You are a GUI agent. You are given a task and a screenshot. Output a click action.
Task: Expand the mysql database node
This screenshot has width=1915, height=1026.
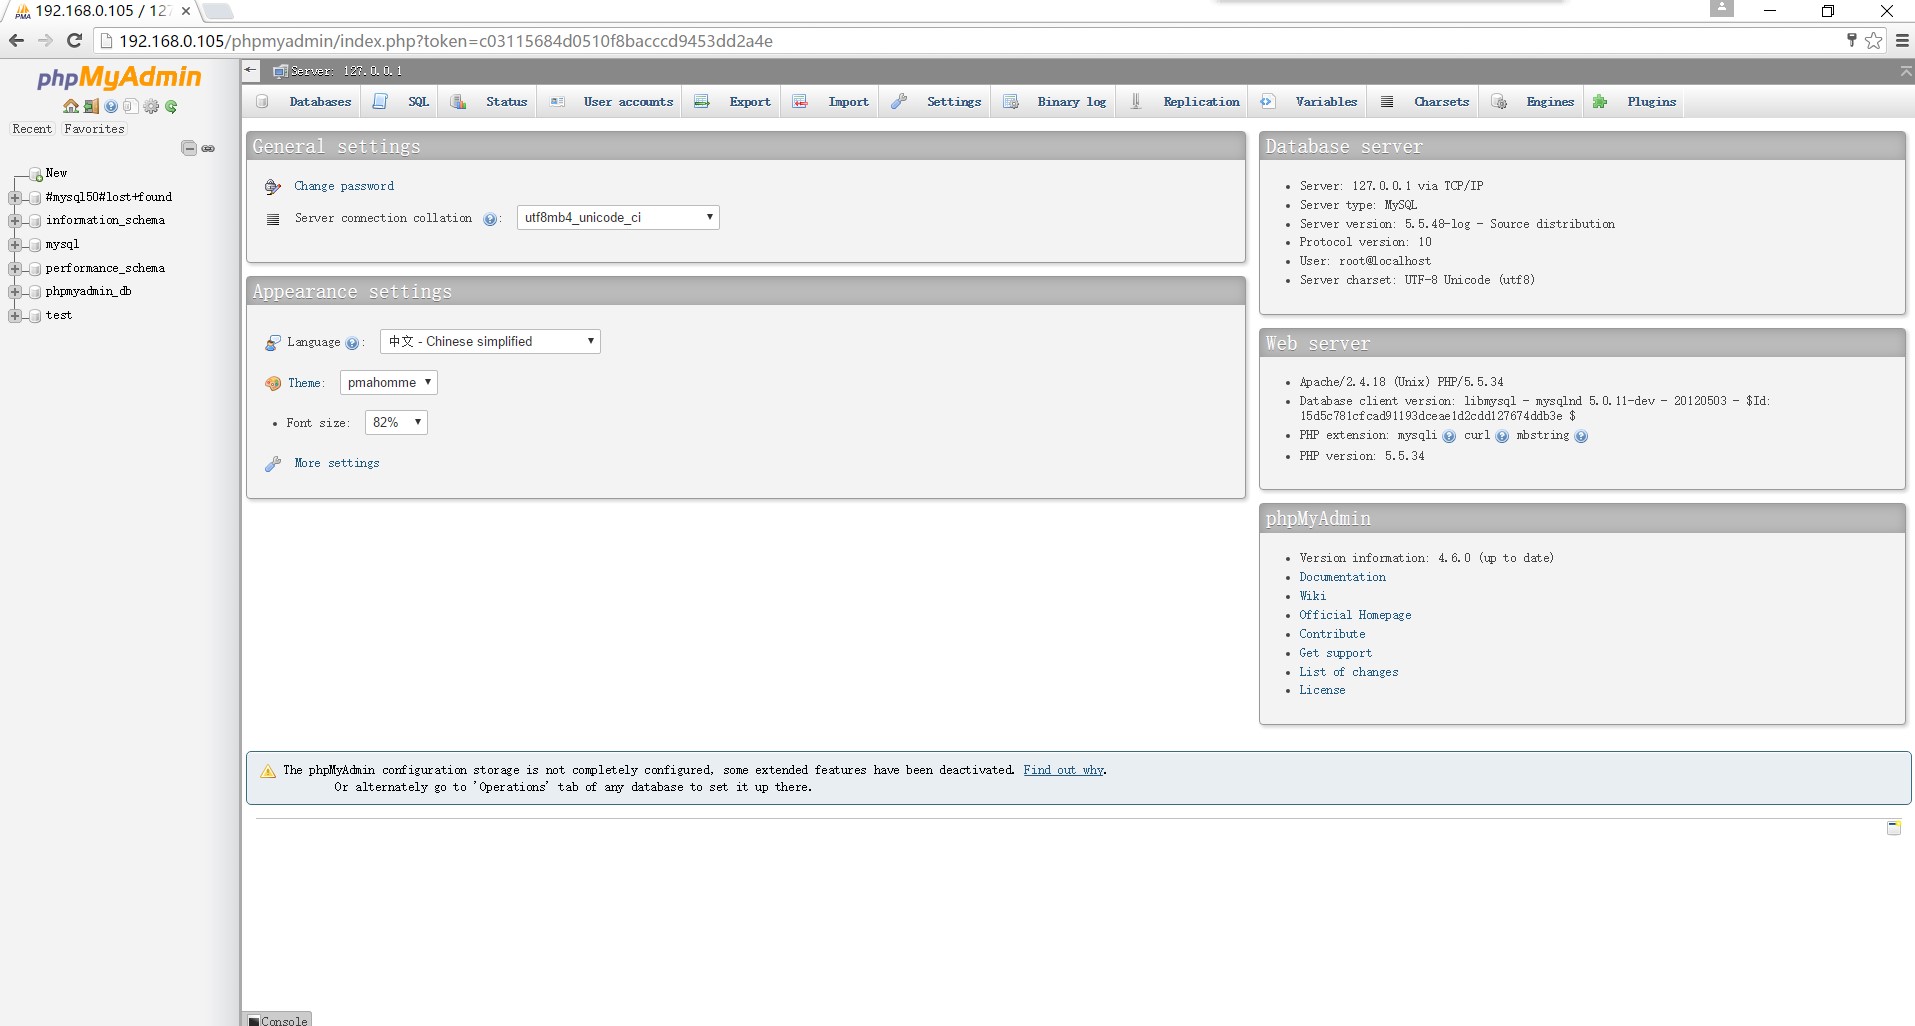coord(15,245)
